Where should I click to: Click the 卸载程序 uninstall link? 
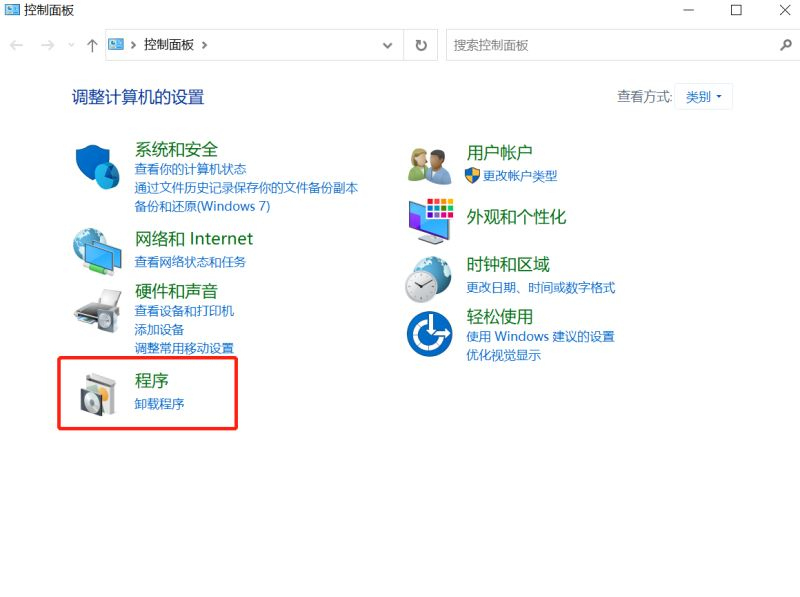tap(160, 404)
